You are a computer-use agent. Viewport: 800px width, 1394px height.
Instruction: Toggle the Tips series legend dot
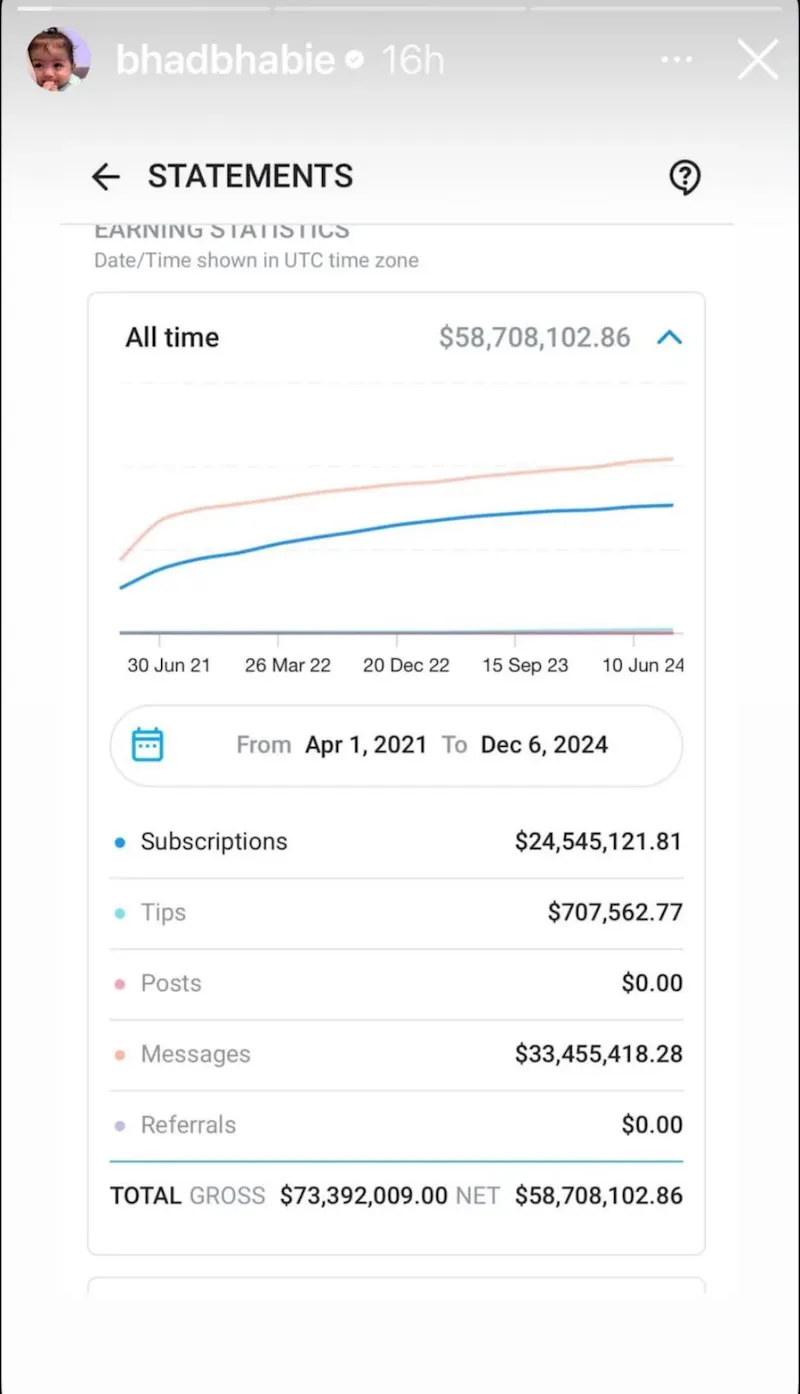pyautogui.click(x=120, y=913)
